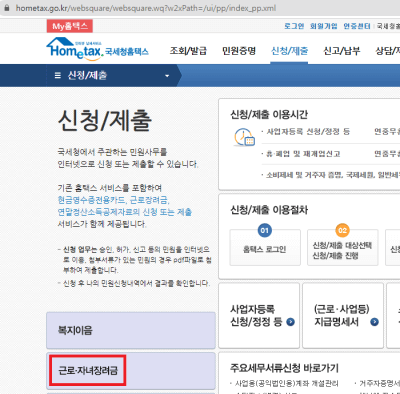The image size is (400, 394).
Task: Click the blue 01 step badge
Action: pos(265,230)
